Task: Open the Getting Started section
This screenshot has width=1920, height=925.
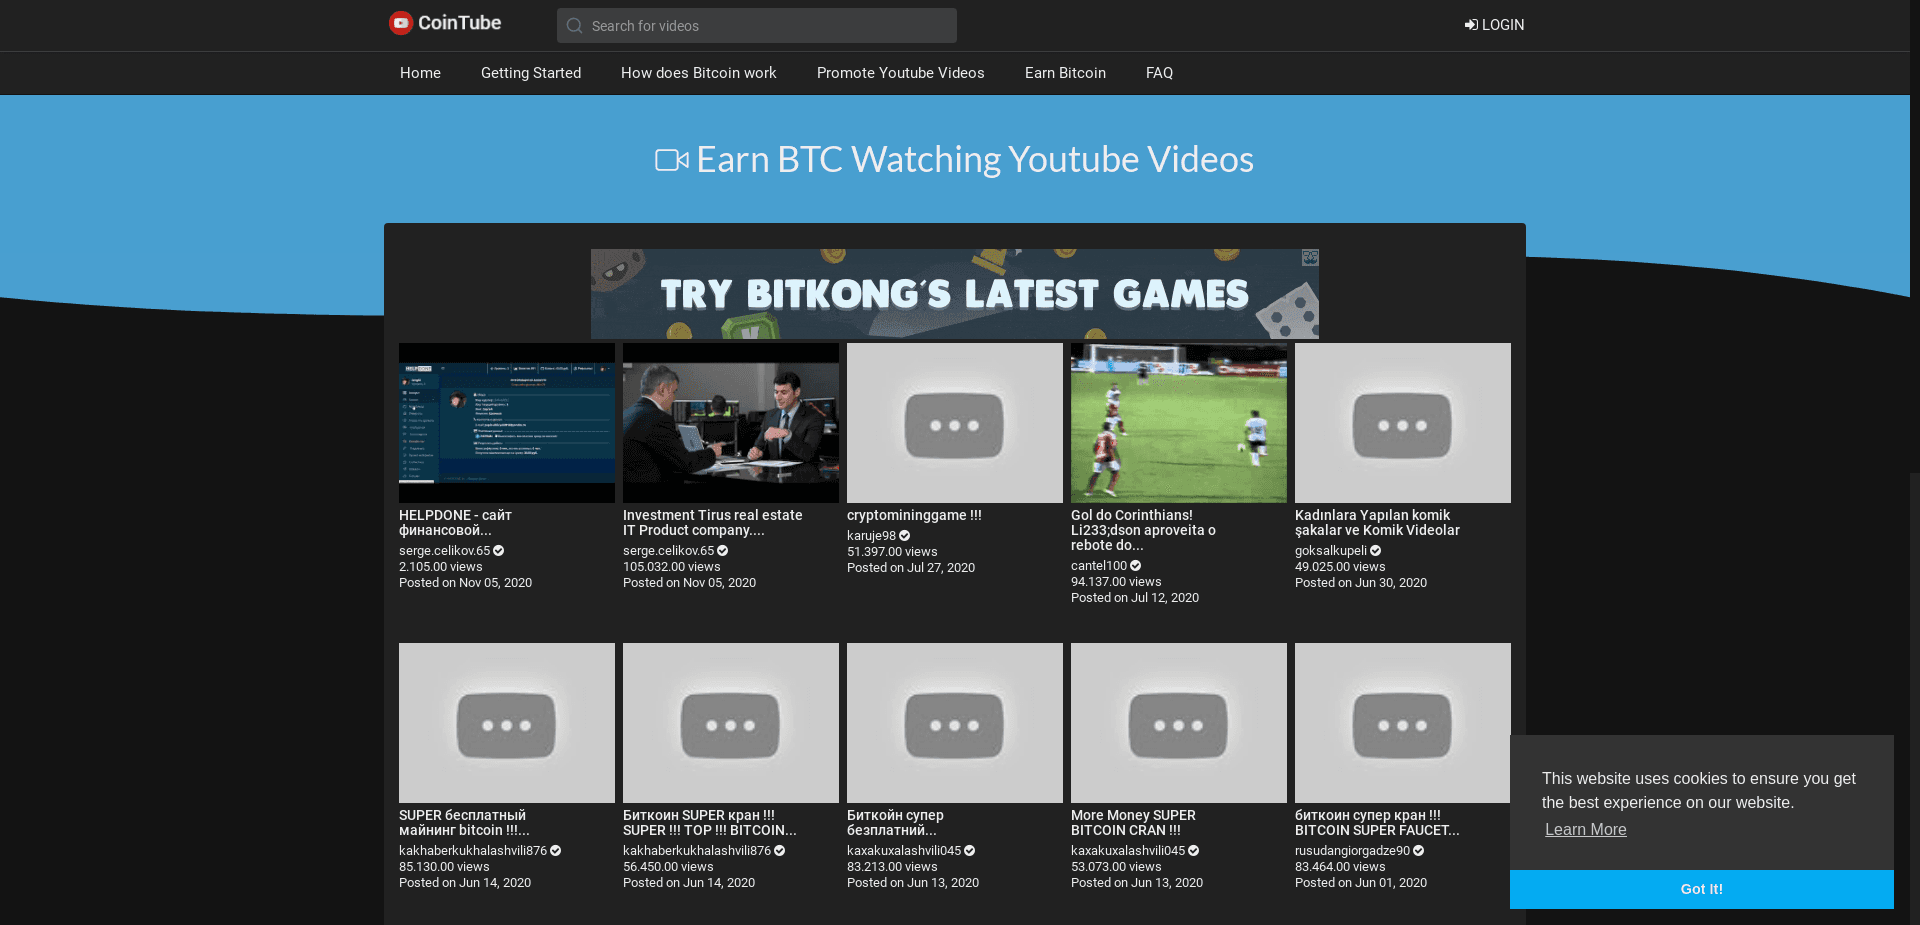Action: pos(531,73)
